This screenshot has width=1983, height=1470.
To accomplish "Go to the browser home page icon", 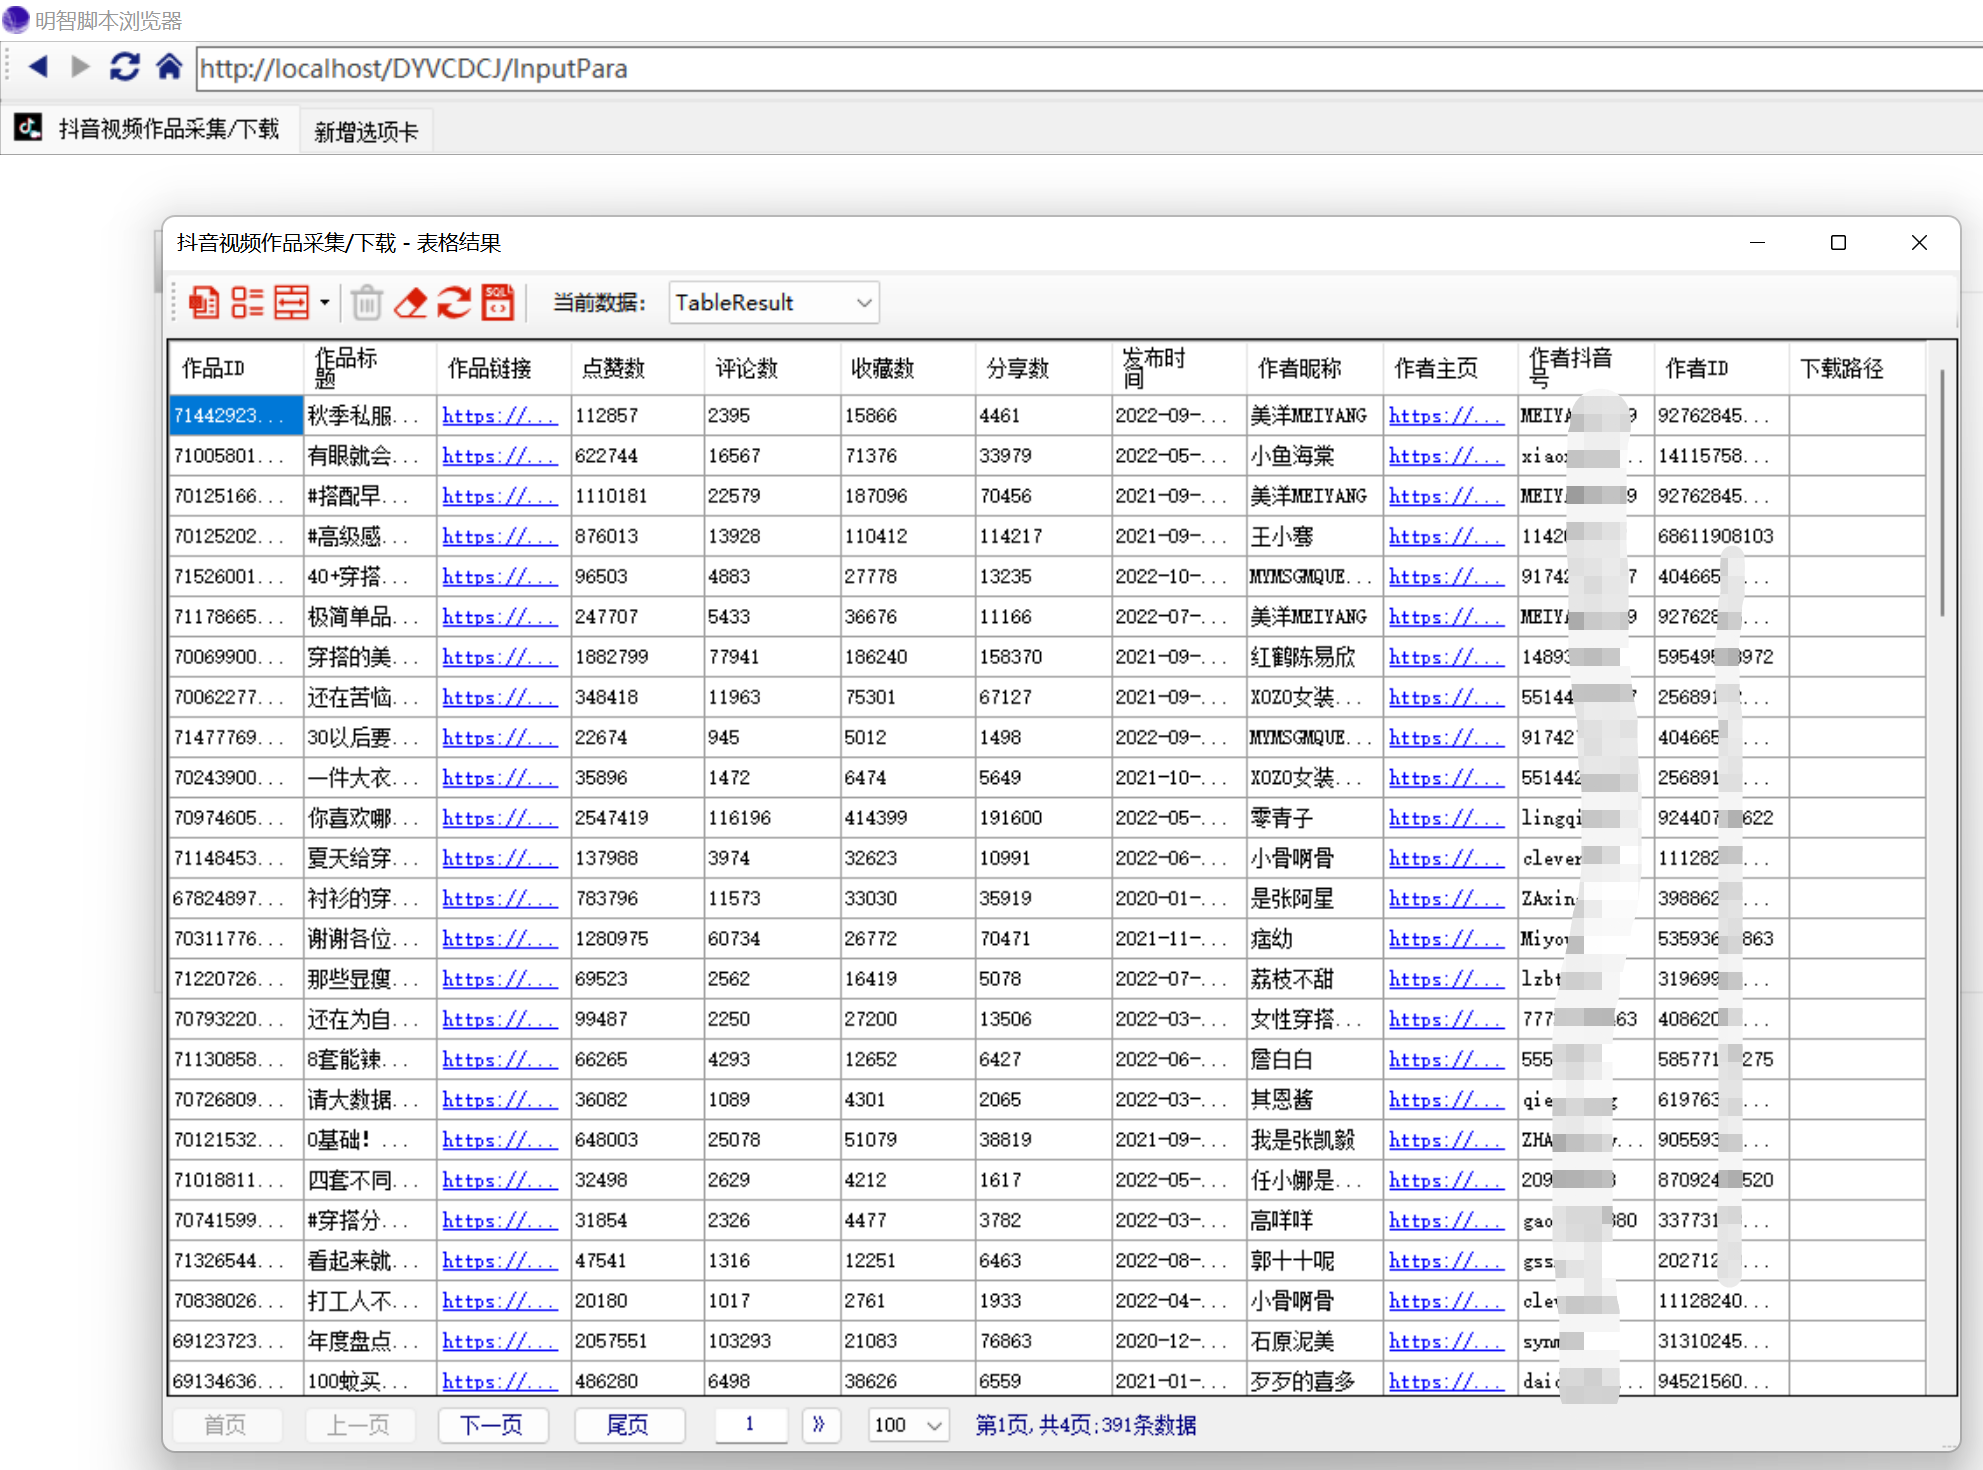I will (169, 67).
